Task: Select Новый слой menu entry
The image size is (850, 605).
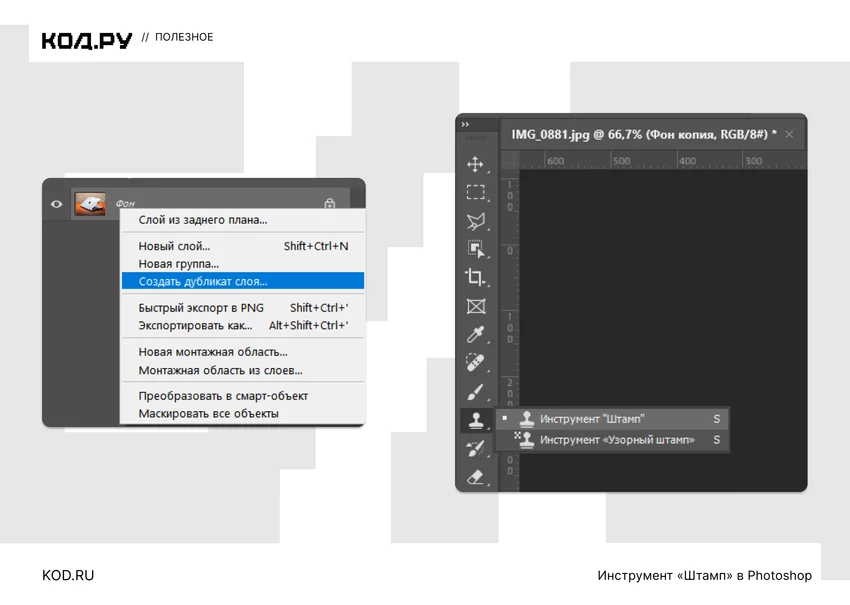Action: click(x=243, y=246)
